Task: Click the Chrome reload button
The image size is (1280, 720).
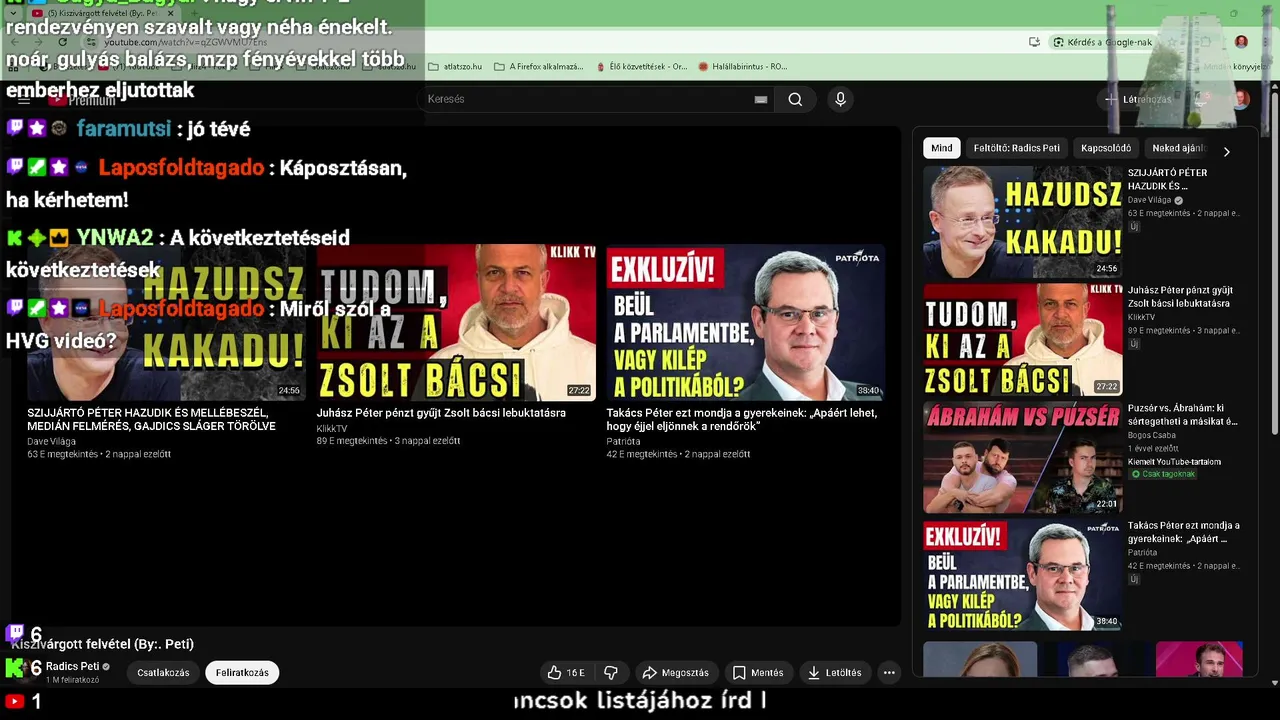Action: [62, 42]
